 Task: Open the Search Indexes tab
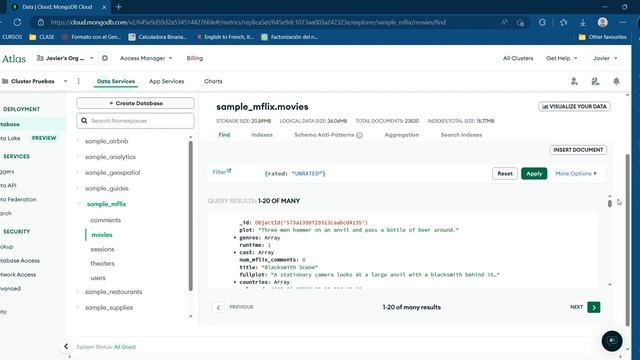[461, 135]
